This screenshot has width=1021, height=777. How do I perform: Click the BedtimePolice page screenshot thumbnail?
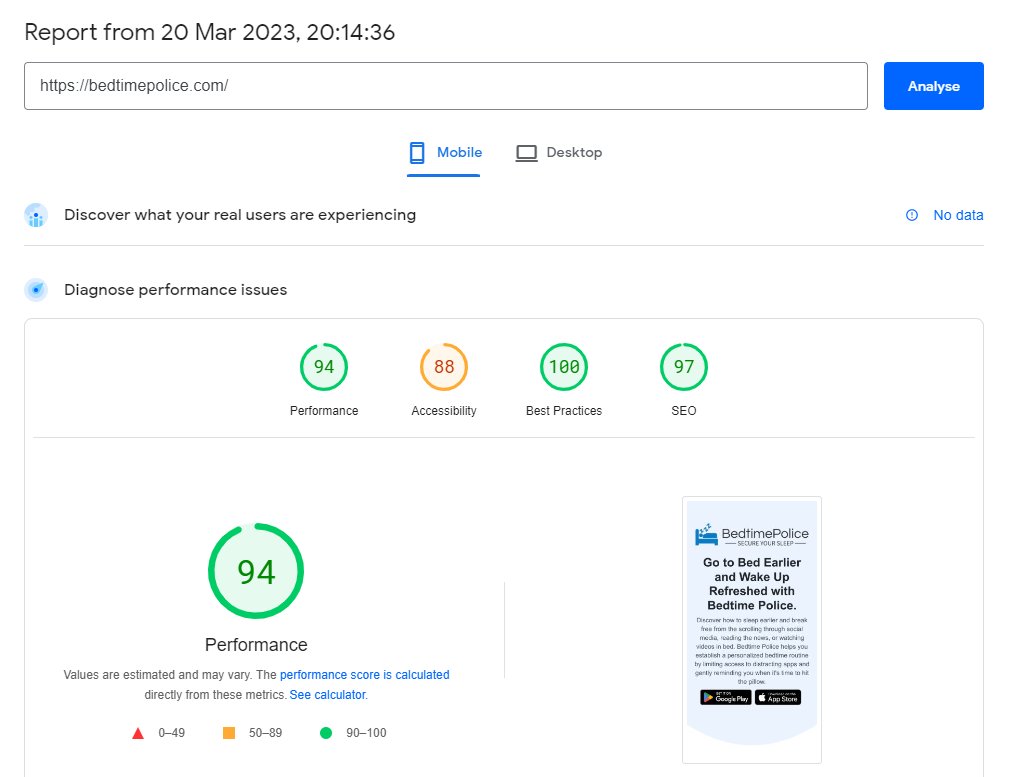[751, 630]
